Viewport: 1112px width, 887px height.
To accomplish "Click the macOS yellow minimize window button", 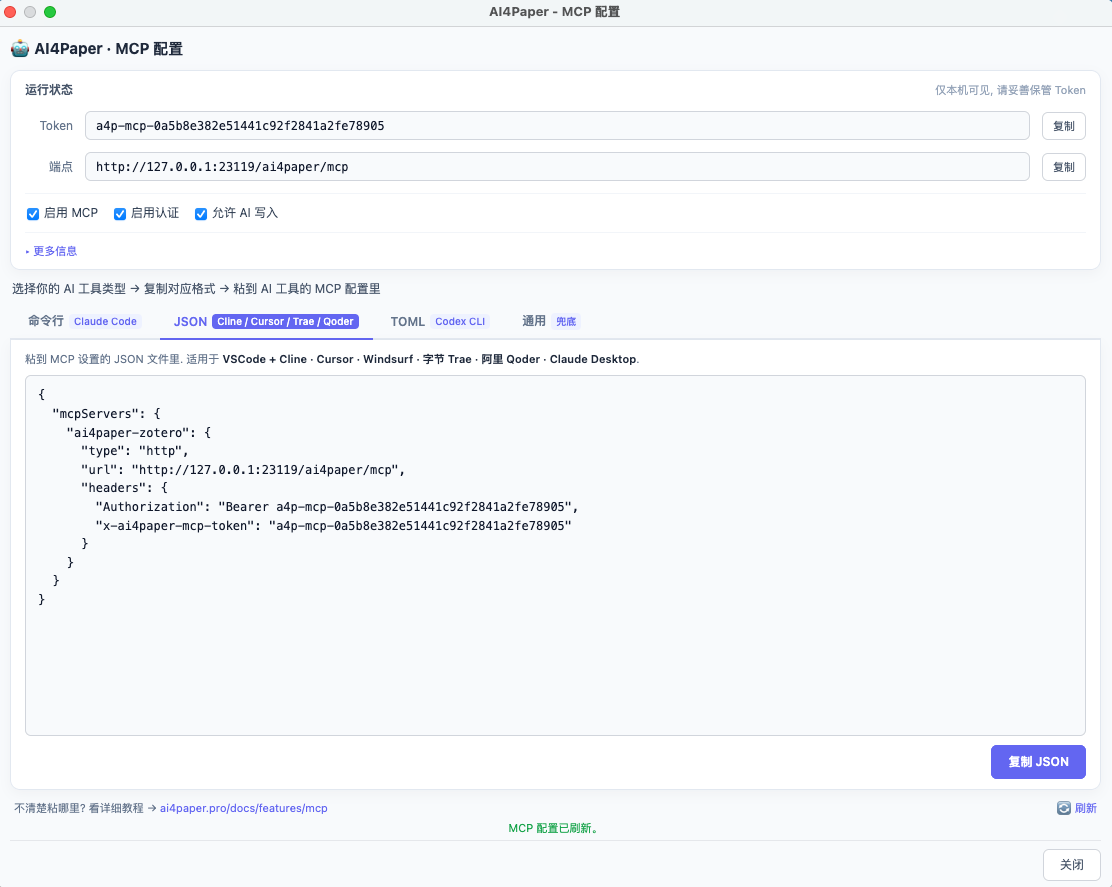I will (x=30, y=11).
